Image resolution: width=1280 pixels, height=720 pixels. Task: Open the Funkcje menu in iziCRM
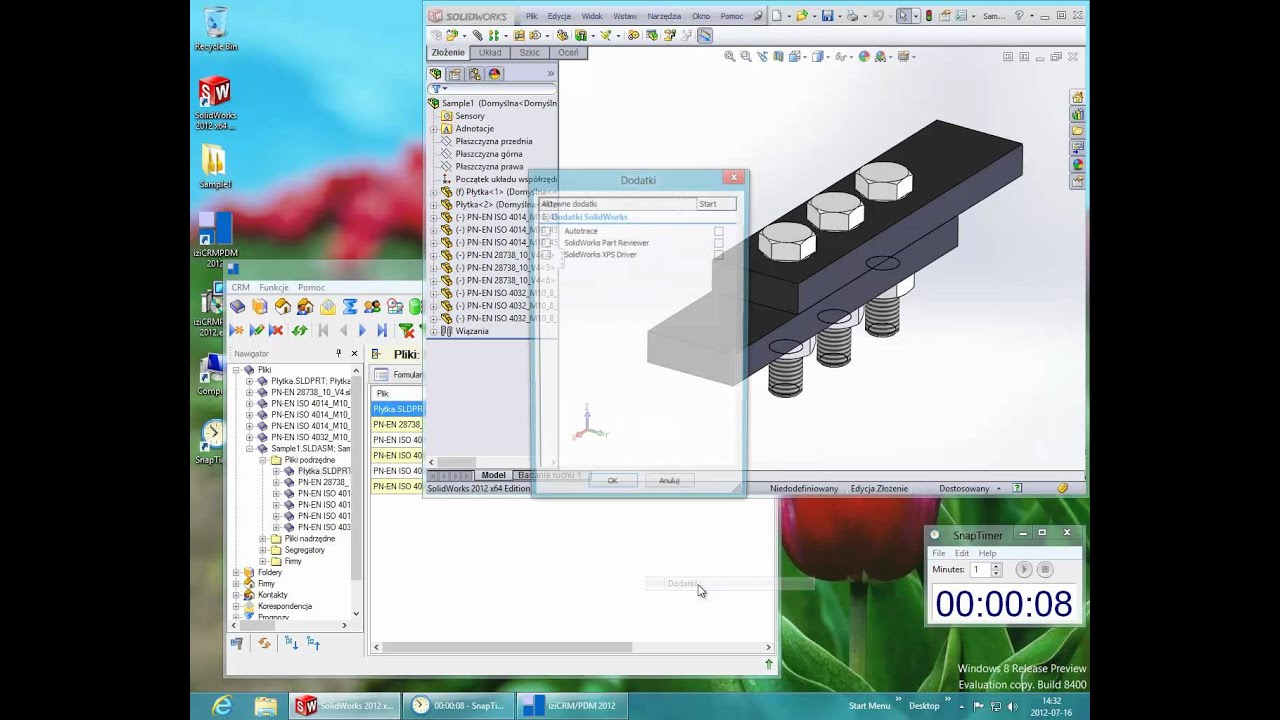(274, 287)
